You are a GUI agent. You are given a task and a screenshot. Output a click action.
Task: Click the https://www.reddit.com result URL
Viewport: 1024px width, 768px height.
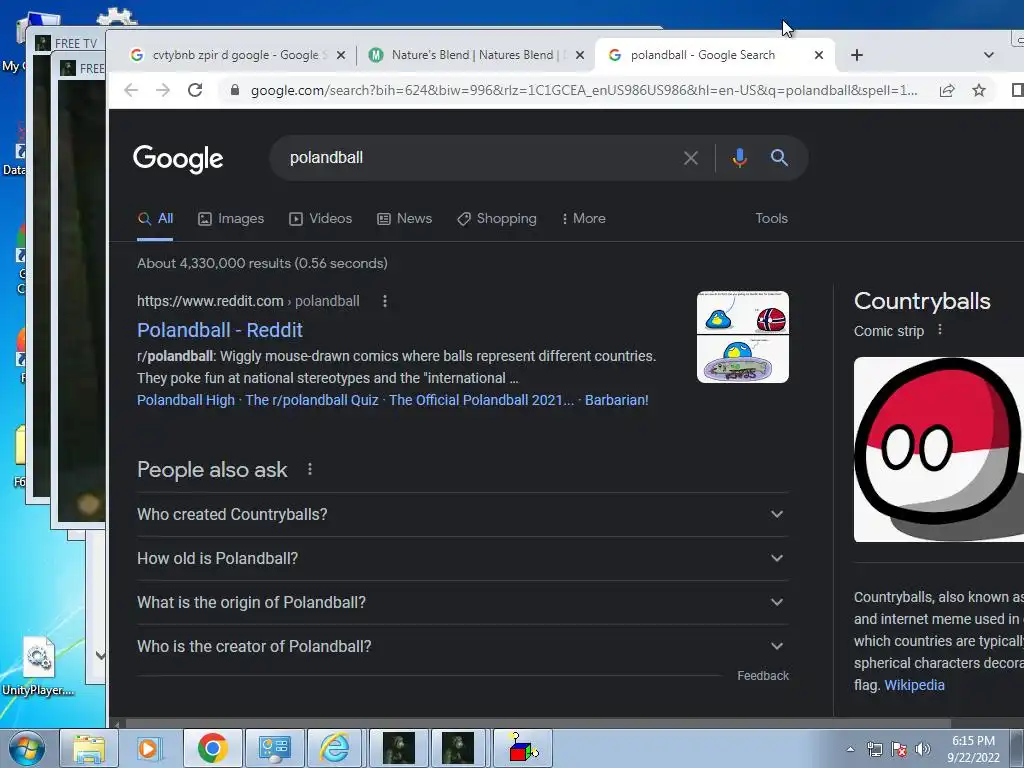pos(210,301)
